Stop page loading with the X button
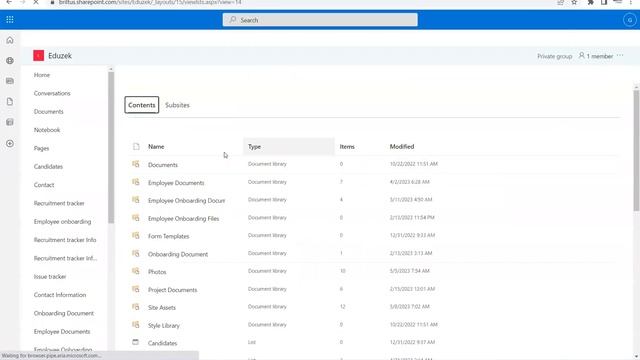 click(x=36, y=2)
